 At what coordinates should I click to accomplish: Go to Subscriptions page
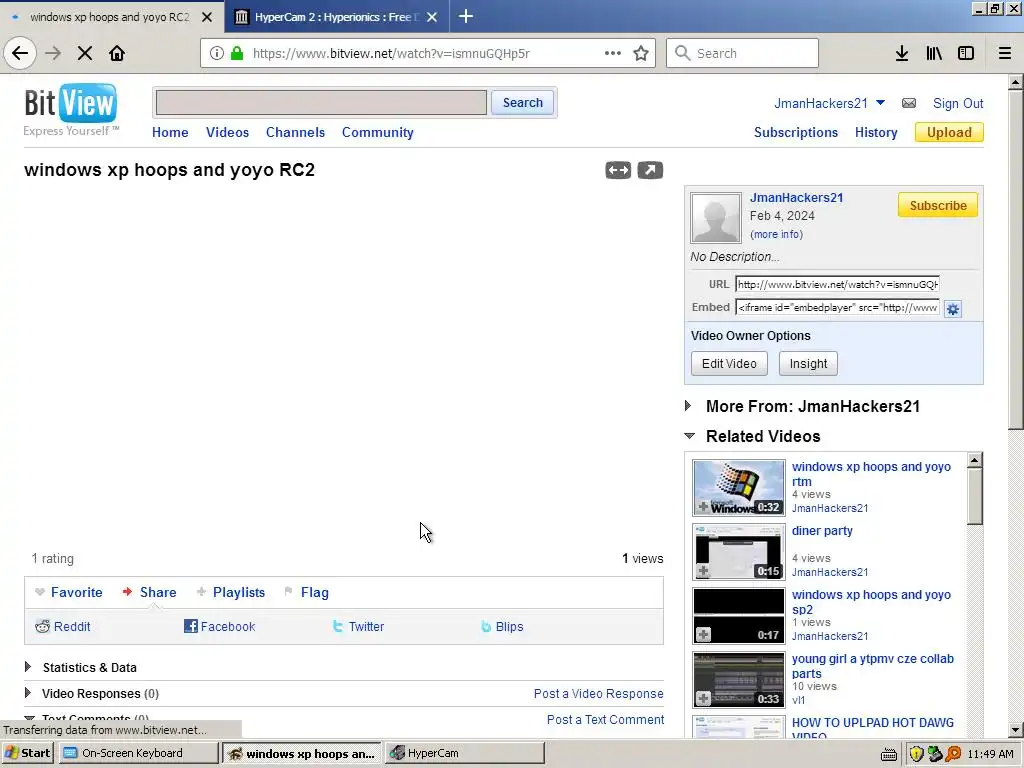795,132
